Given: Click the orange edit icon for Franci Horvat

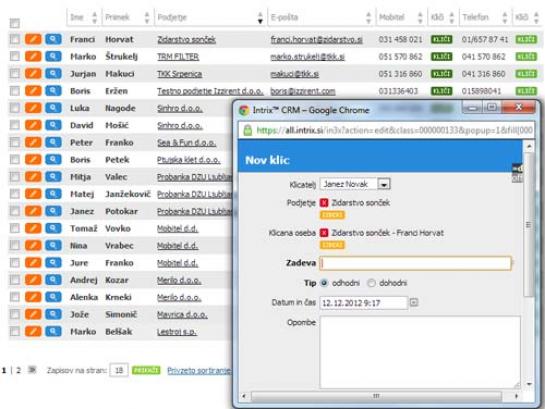Looking at the screenshot, I should 33,39.
